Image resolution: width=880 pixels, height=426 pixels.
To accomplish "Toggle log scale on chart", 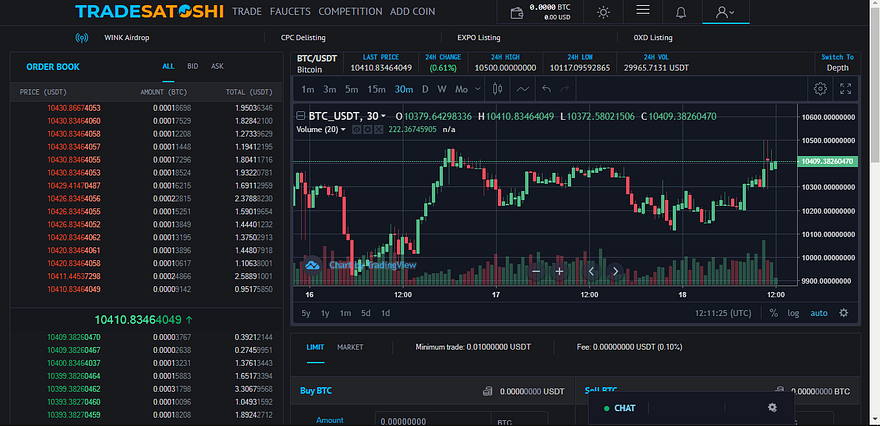I will tap(793, 313).
